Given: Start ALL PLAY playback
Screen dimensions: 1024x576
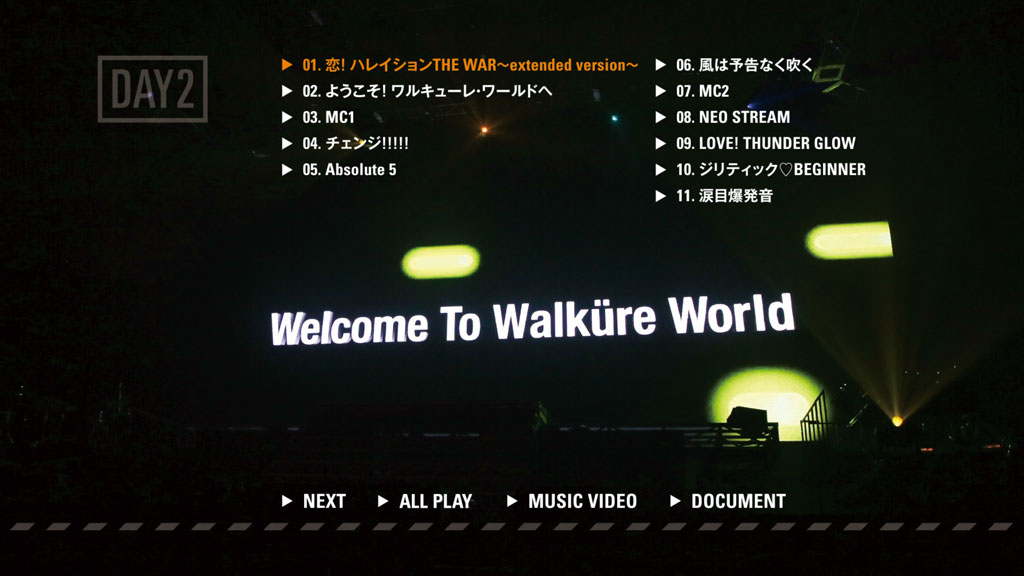Looking at the screenshot, I should click(435, 501).
